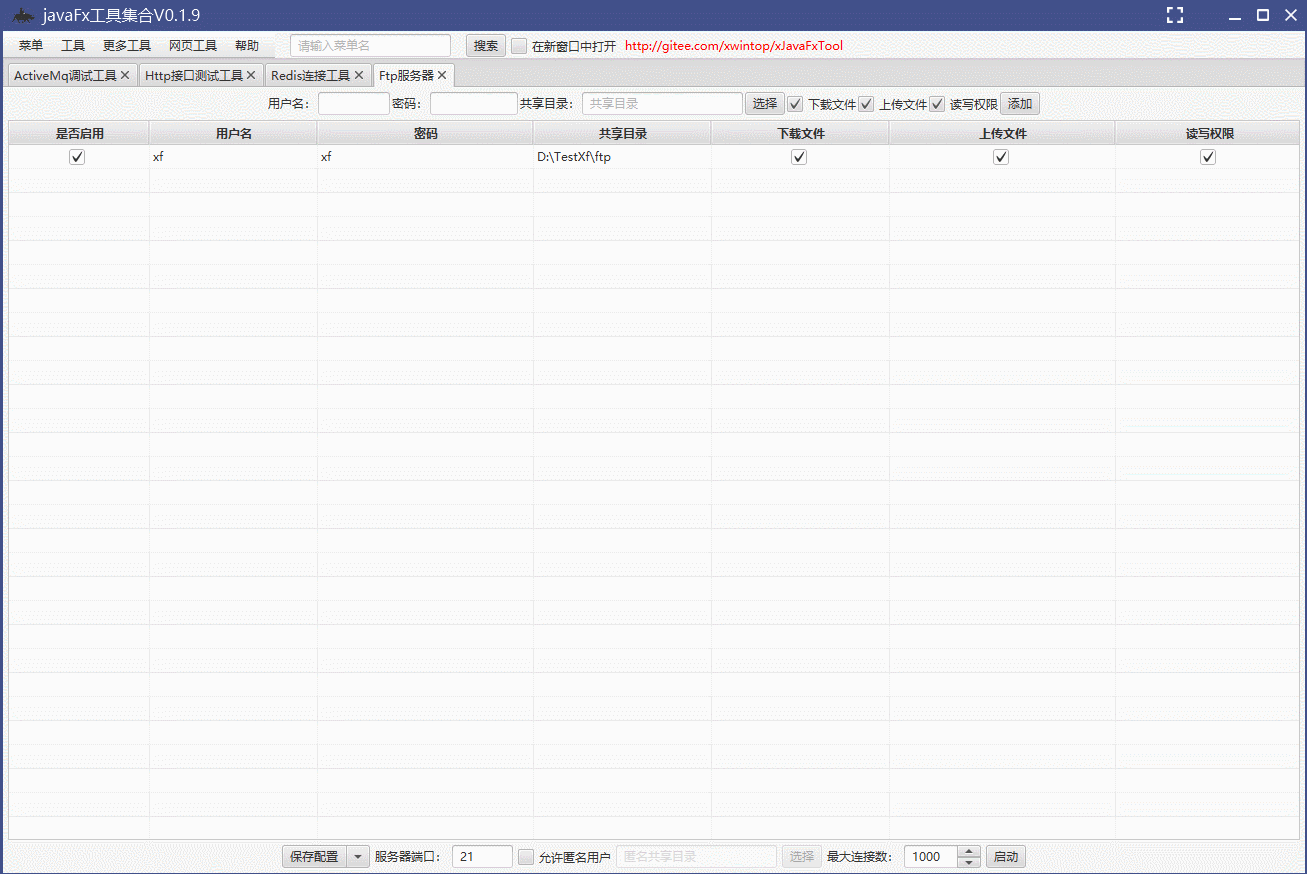The width and height of the screenshot is (1307, 874).
Task: Open the 网页工具 menu
Action: click(x=193, y=45)
